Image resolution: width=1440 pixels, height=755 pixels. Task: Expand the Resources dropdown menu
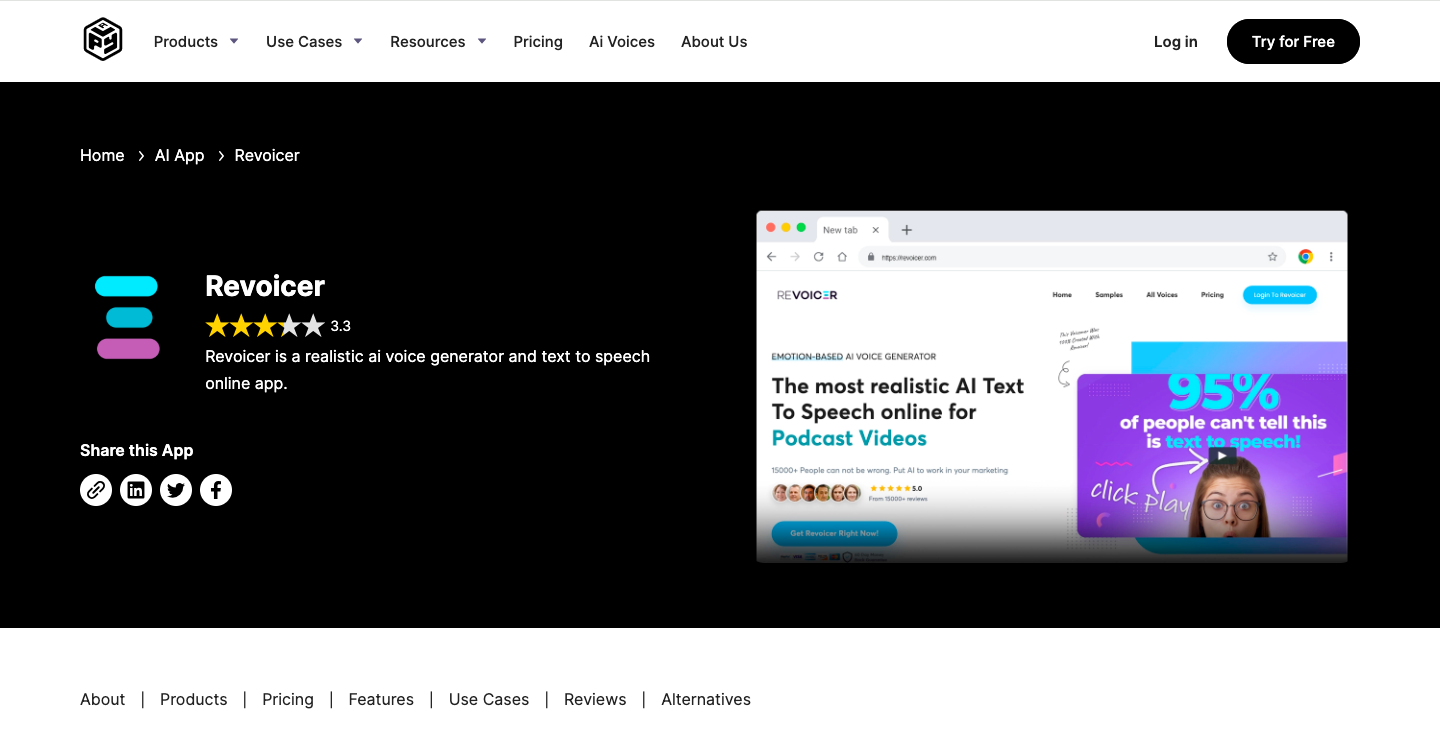coord(438,42)
